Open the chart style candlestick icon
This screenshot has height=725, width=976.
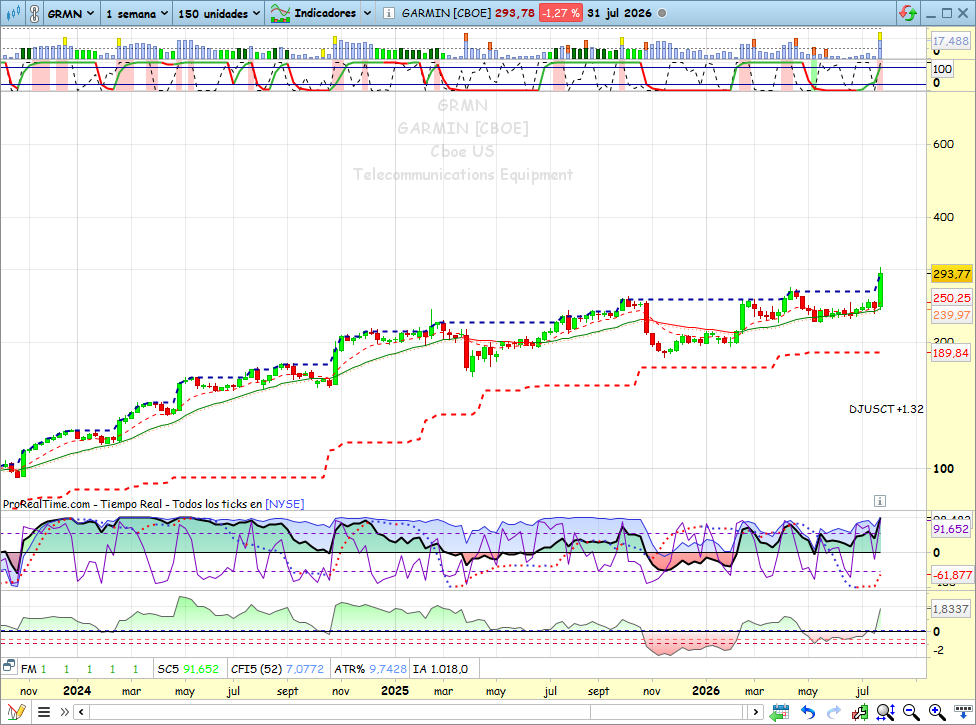12,12
